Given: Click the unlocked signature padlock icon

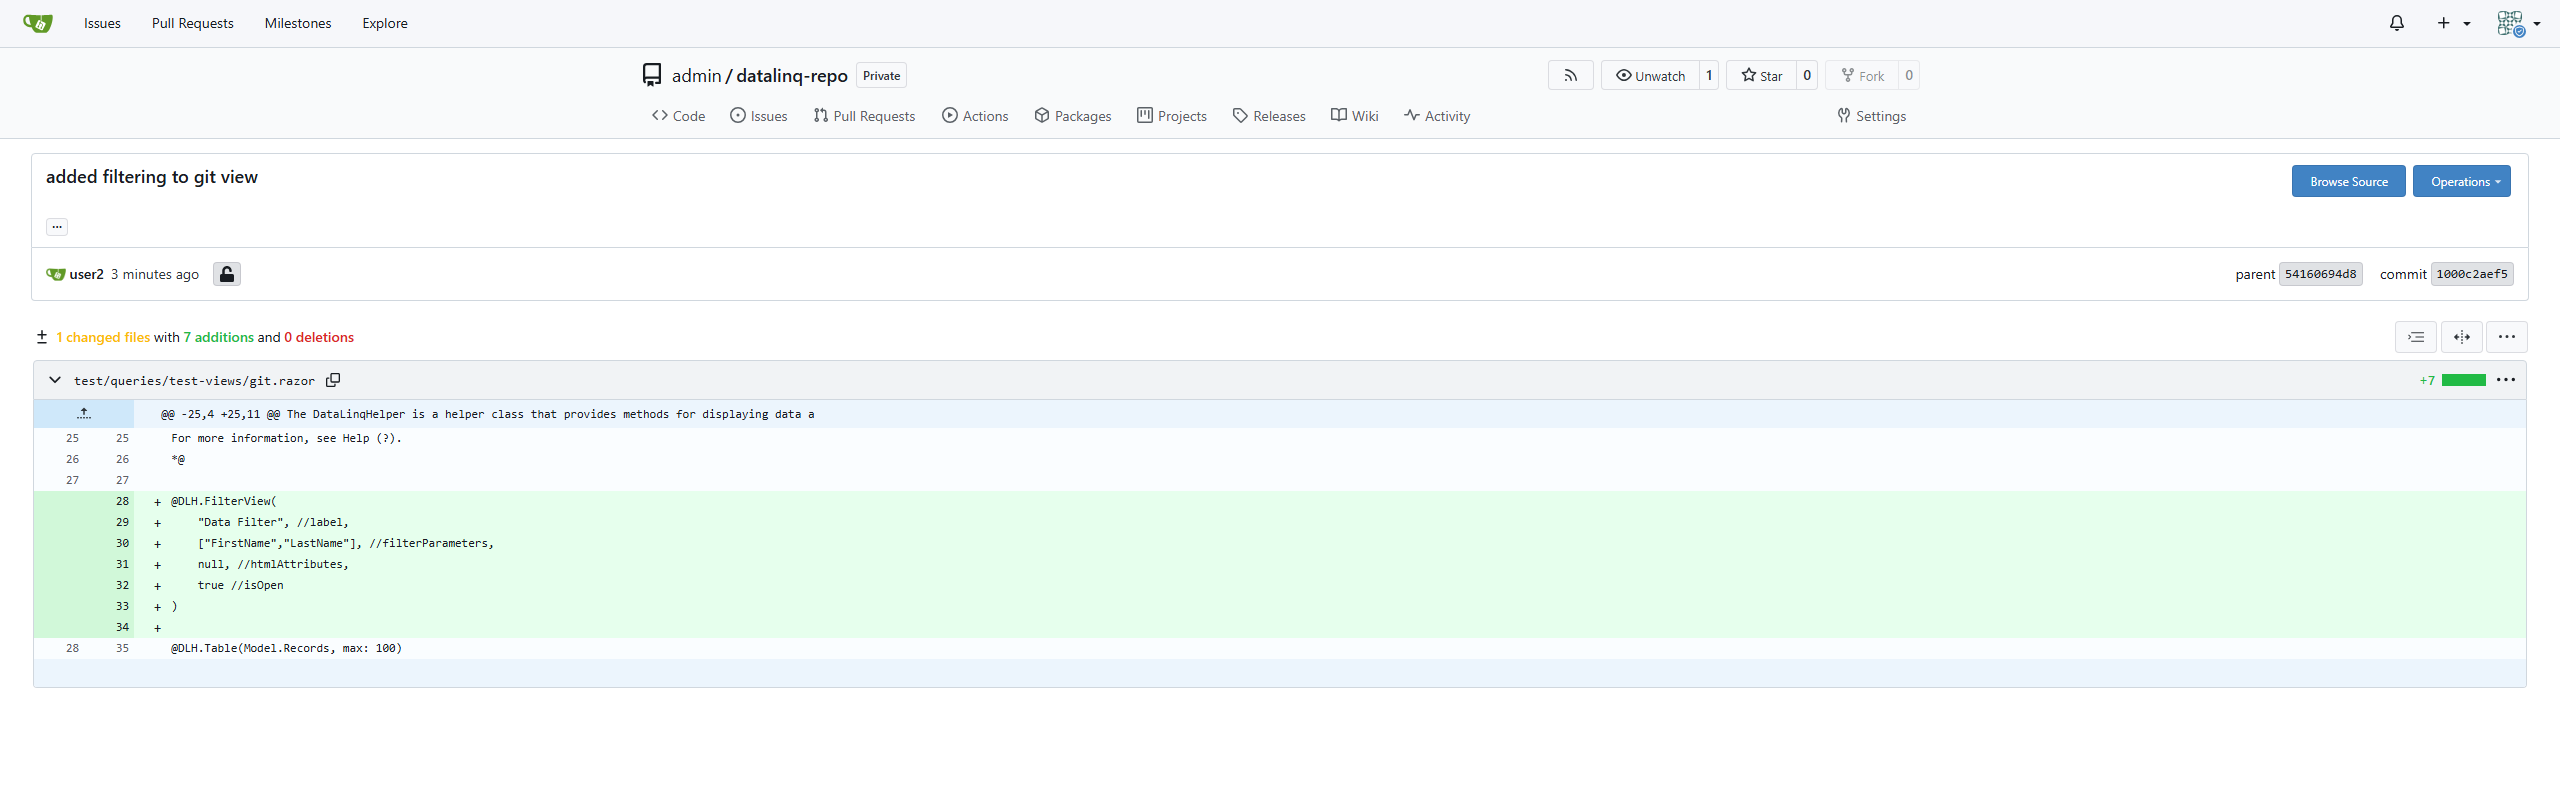Looking at the screenshot, I should coord(227,274).
